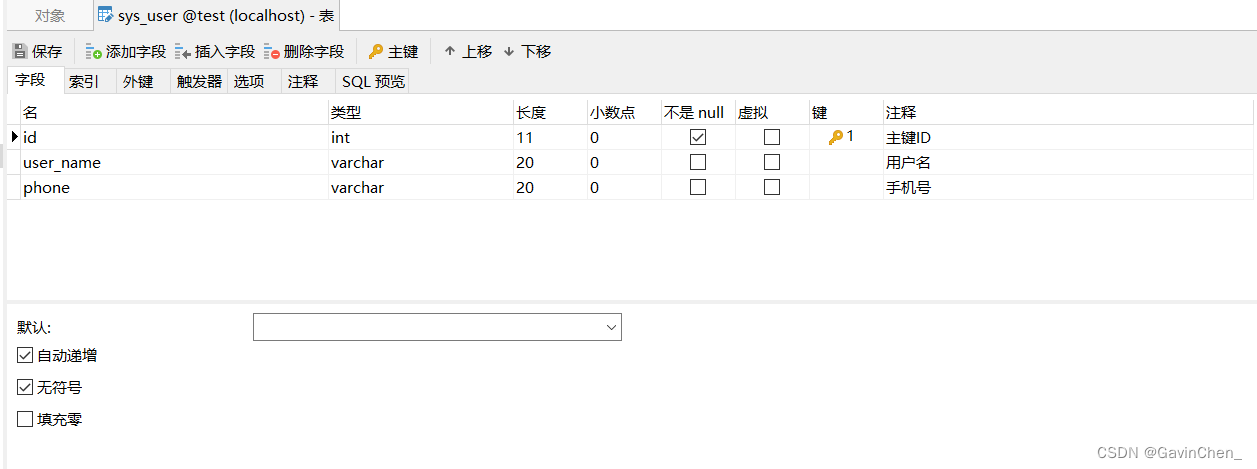The width and height of the screenshot is (1257, 469).
Task: Uncheck the Auto Increment (自动递增) checkbox
Action: (x=25, y=355)
